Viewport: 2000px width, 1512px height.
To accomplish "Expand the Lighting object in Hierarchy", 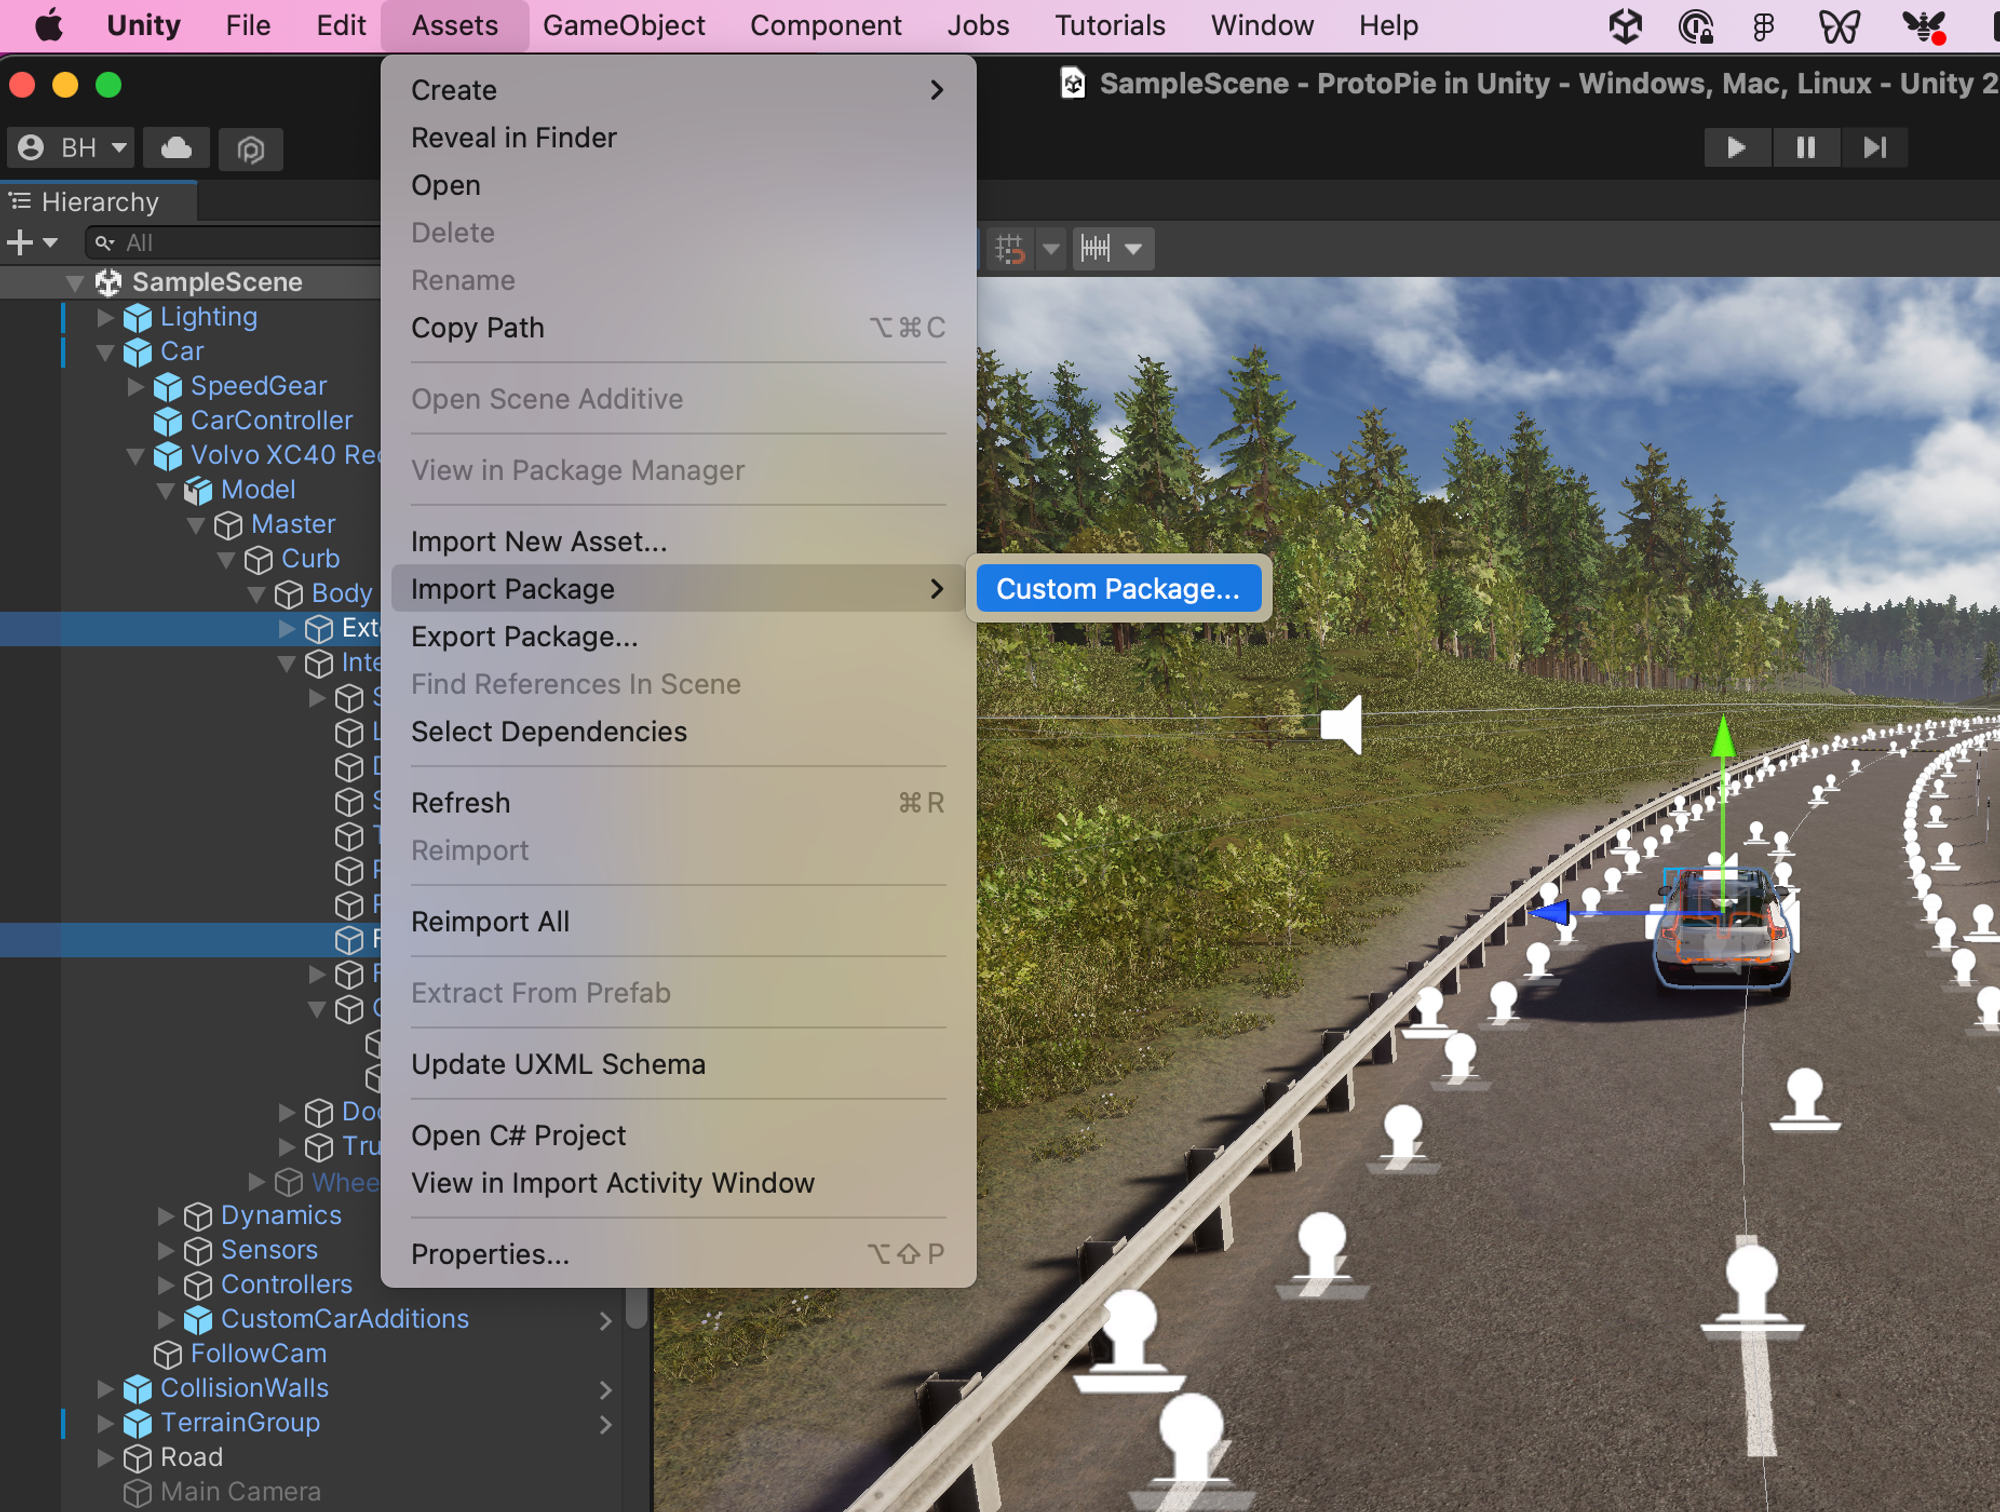I will click(x=105, y=318).
